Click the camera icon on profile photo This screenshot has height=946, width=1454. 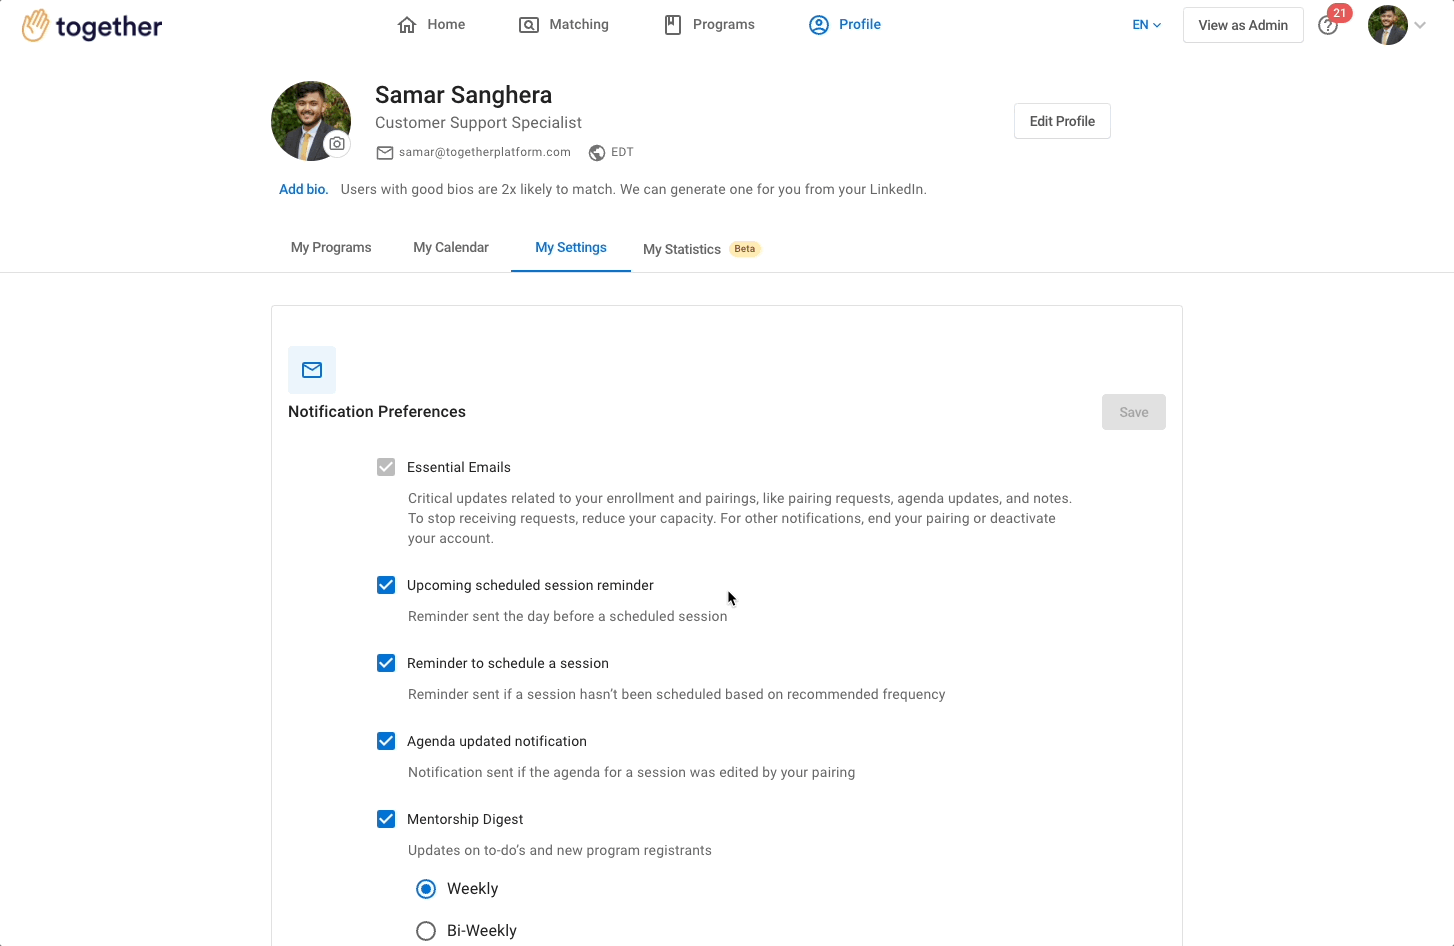[337, 144]
